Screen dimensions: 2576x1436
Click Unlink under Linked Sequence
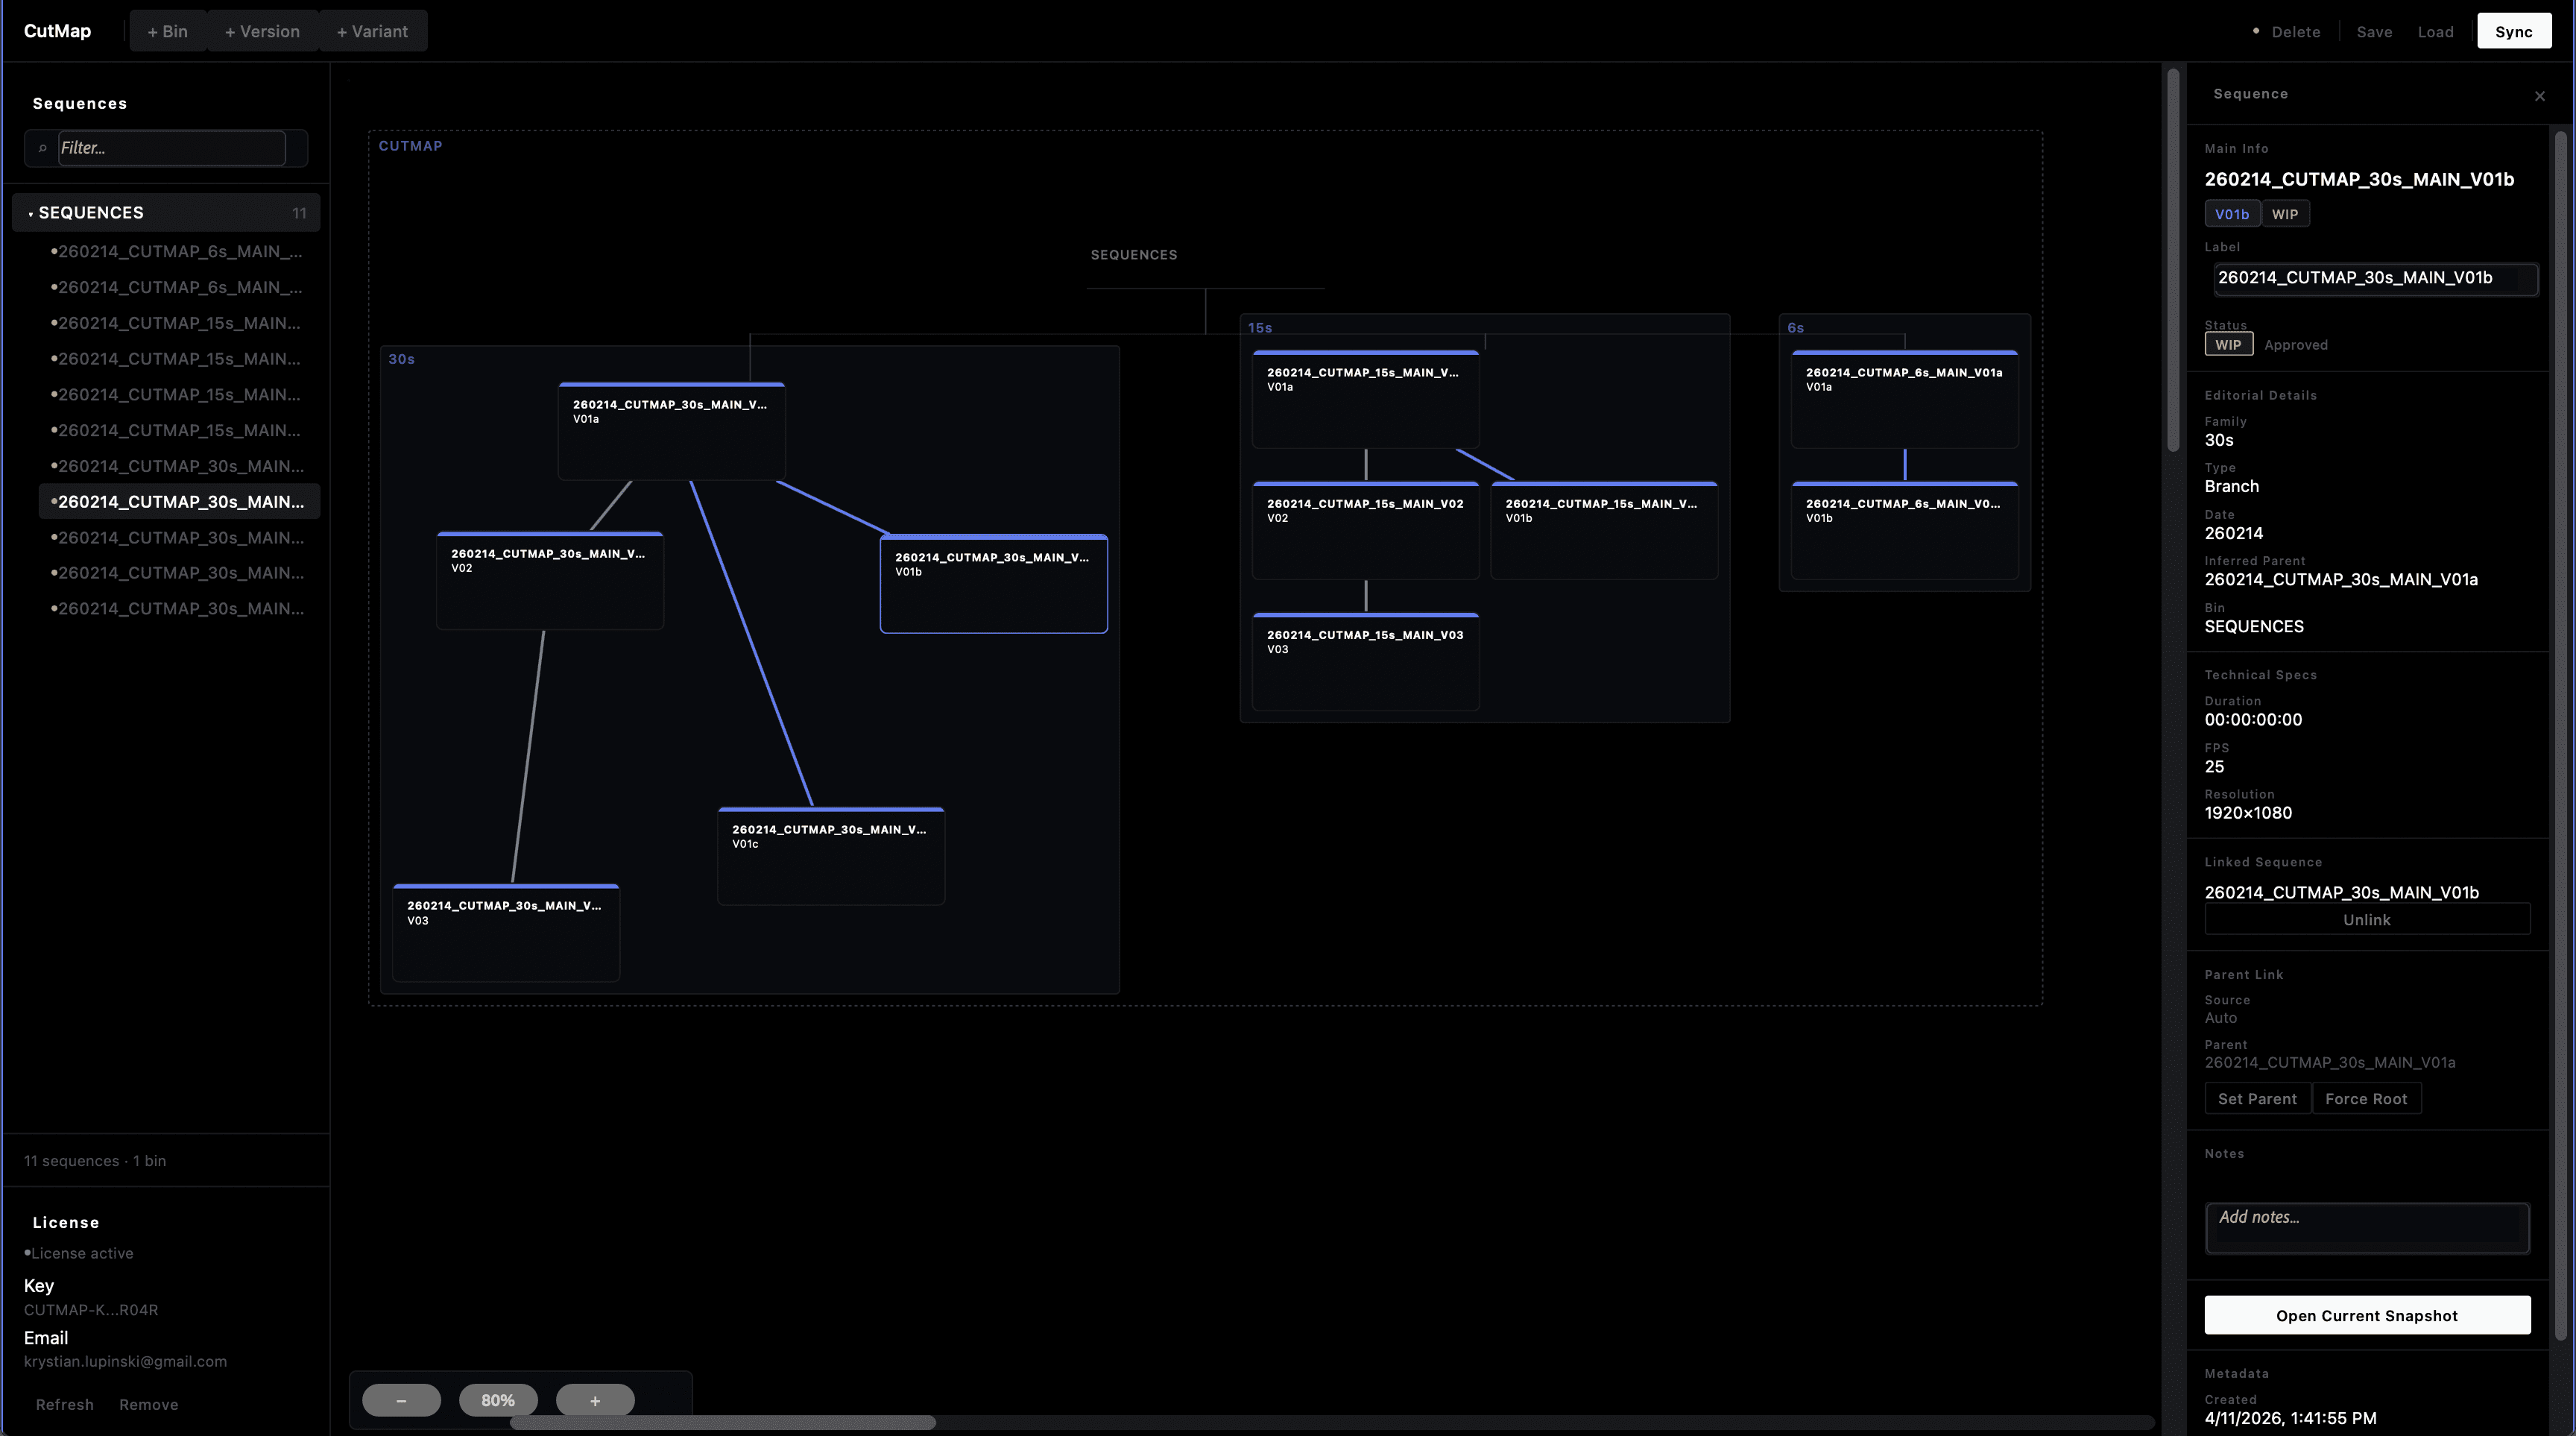coord(2366,920)
